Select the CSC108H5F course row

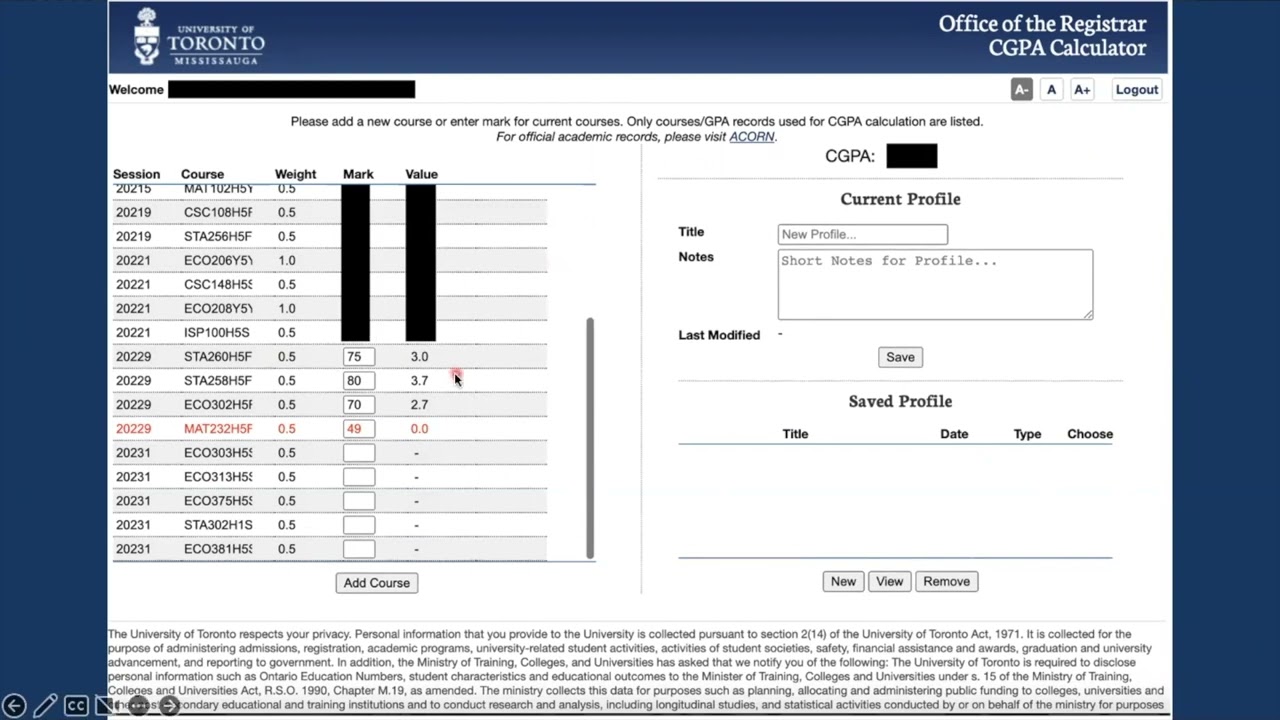pyautogui.click(x=330, y=212)
